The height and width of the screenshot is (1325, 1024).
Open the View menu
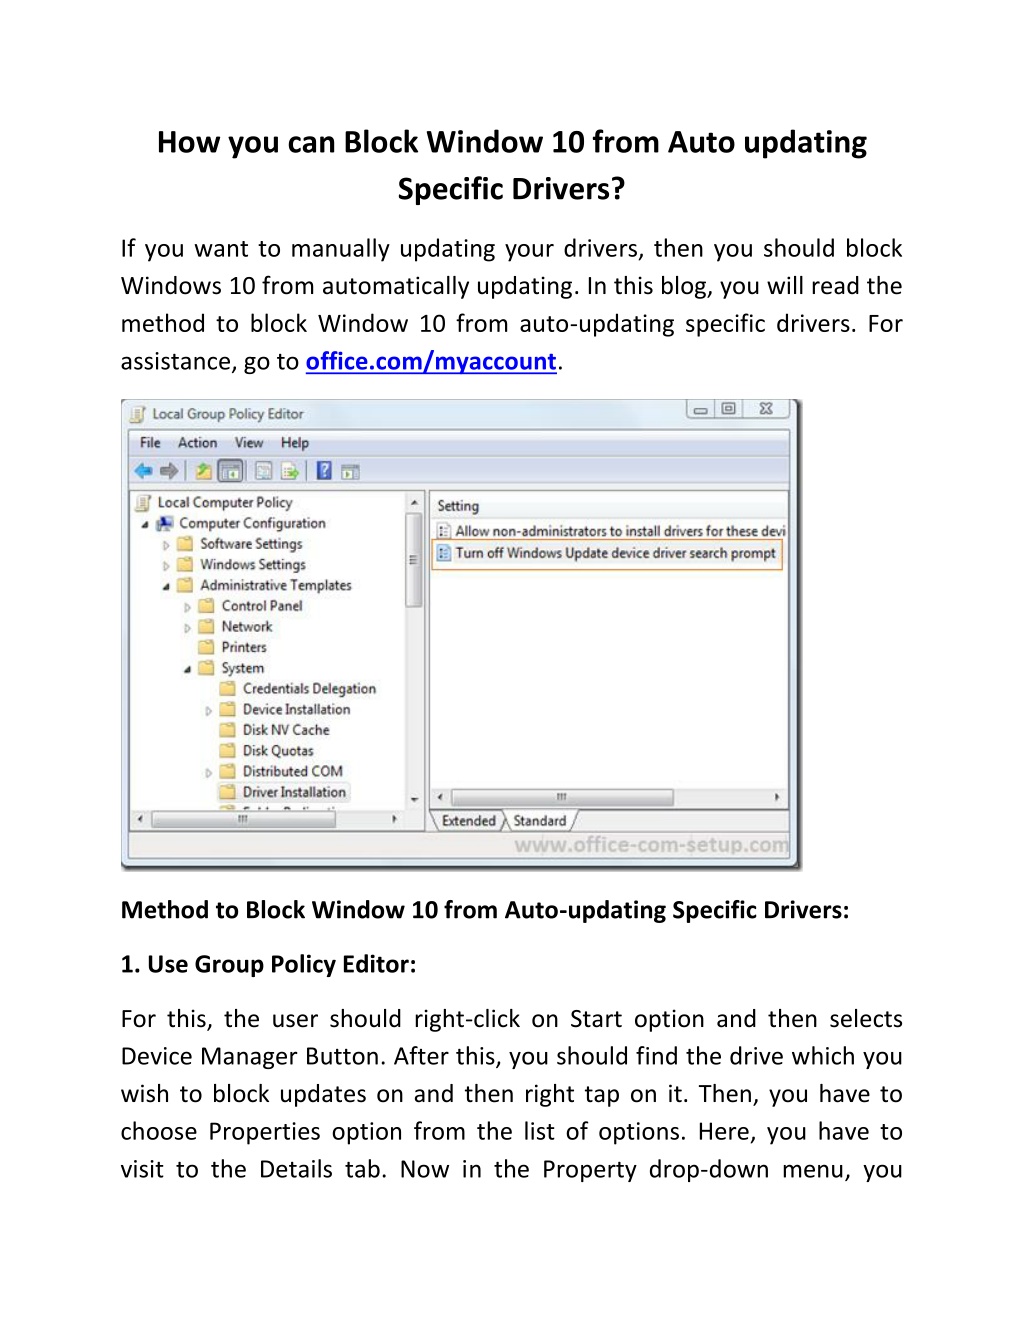pos(249,442)
